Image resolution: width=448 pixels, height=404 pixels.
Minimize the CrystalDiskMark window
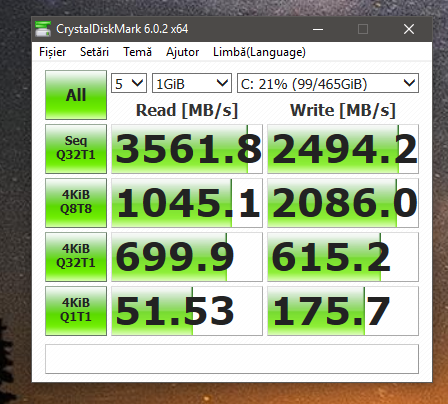tap(318, 29)
